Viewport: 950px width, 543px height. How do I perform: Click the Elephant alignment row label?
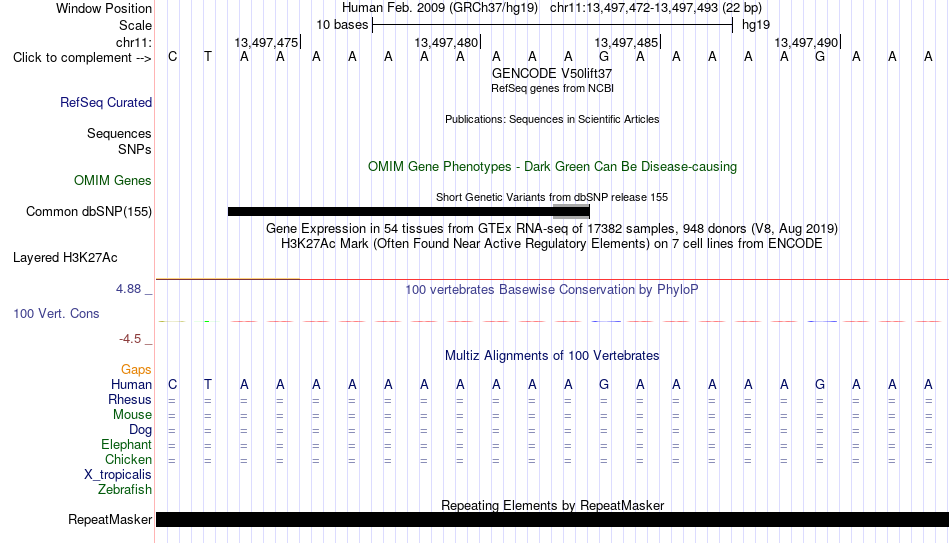pos(127,445)
